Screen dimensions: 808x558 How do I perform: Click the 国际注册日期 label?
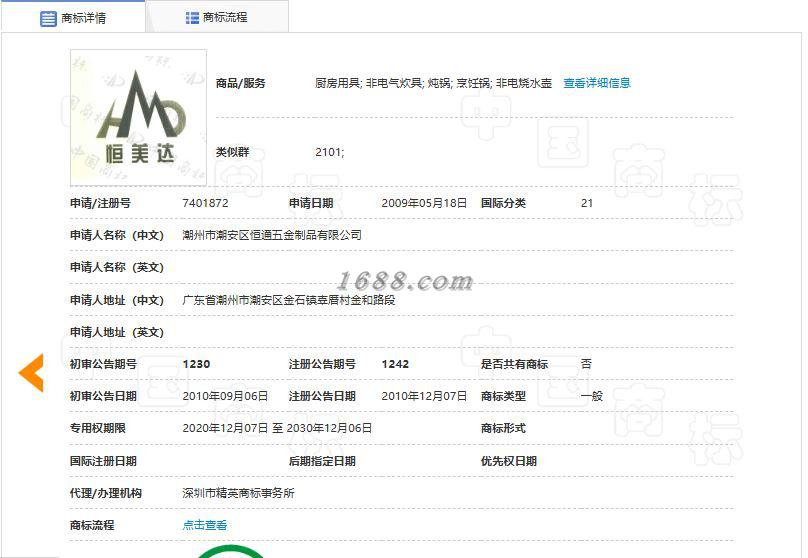[103, 461]
